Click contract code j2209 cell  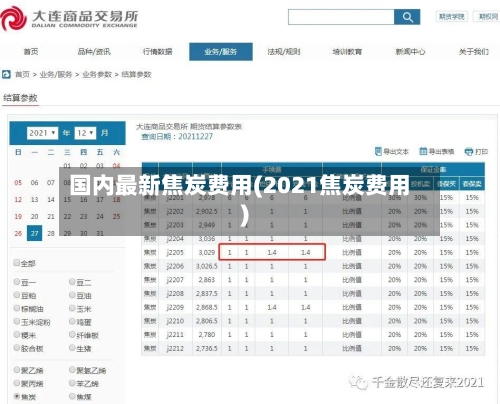point(175,307)
